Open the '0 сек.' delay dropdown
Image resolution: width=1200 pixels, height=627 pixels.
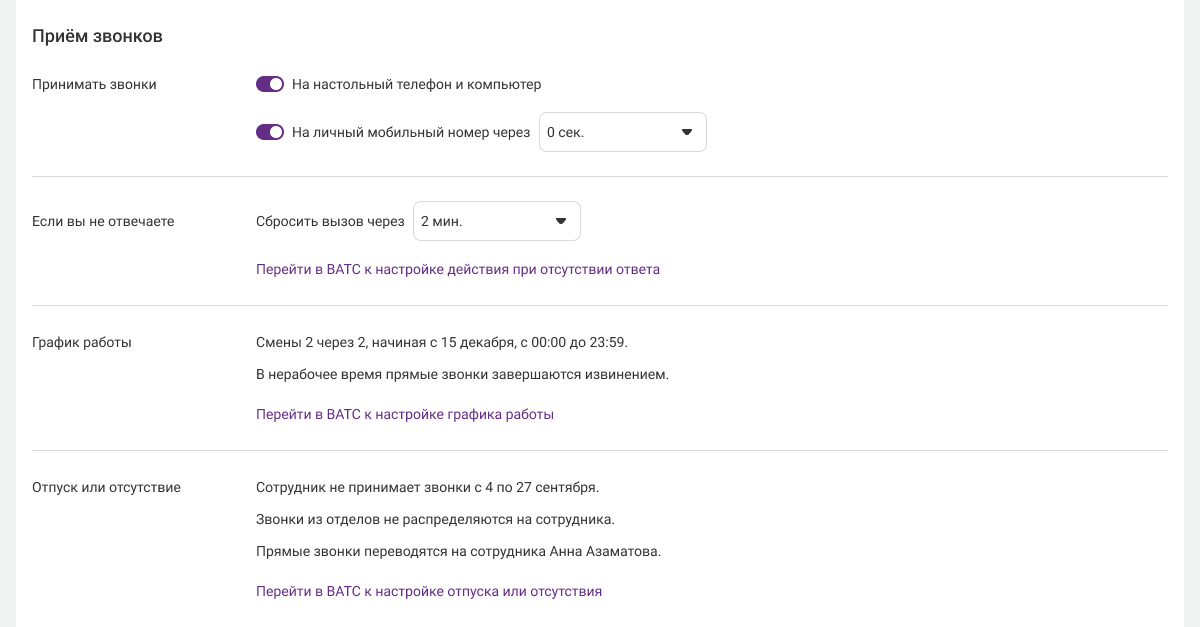click(610, 132)
